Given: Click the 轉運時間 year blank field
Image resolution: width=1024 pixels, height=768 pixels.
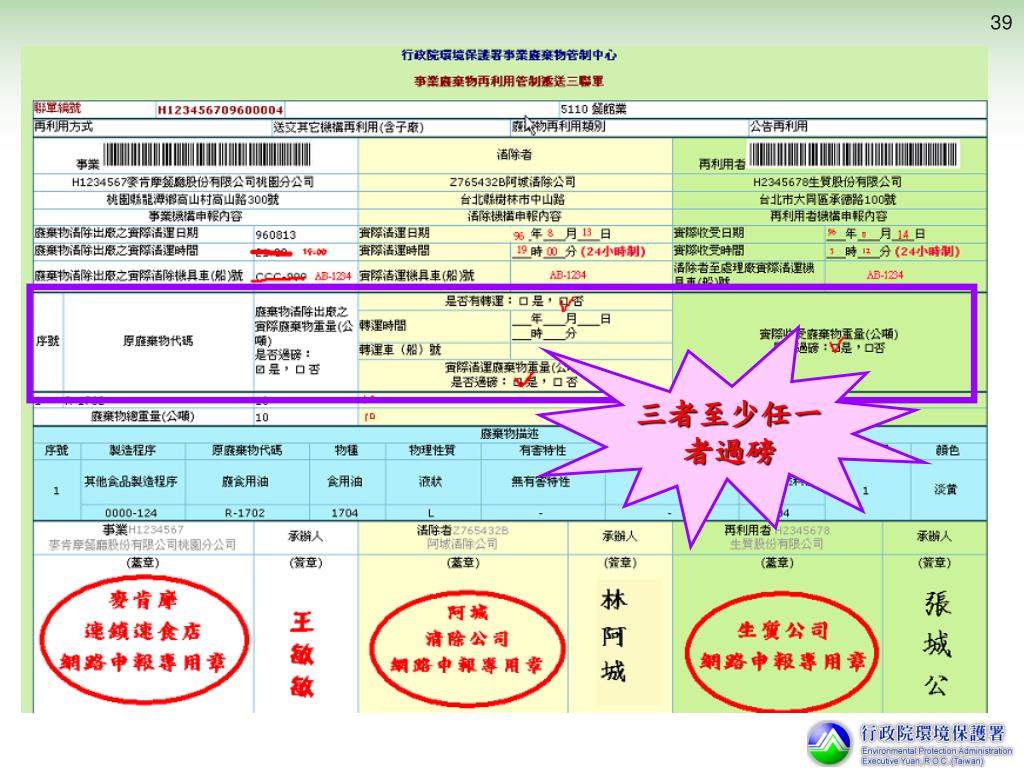Looking at the screenshot, I should (520, 319).
